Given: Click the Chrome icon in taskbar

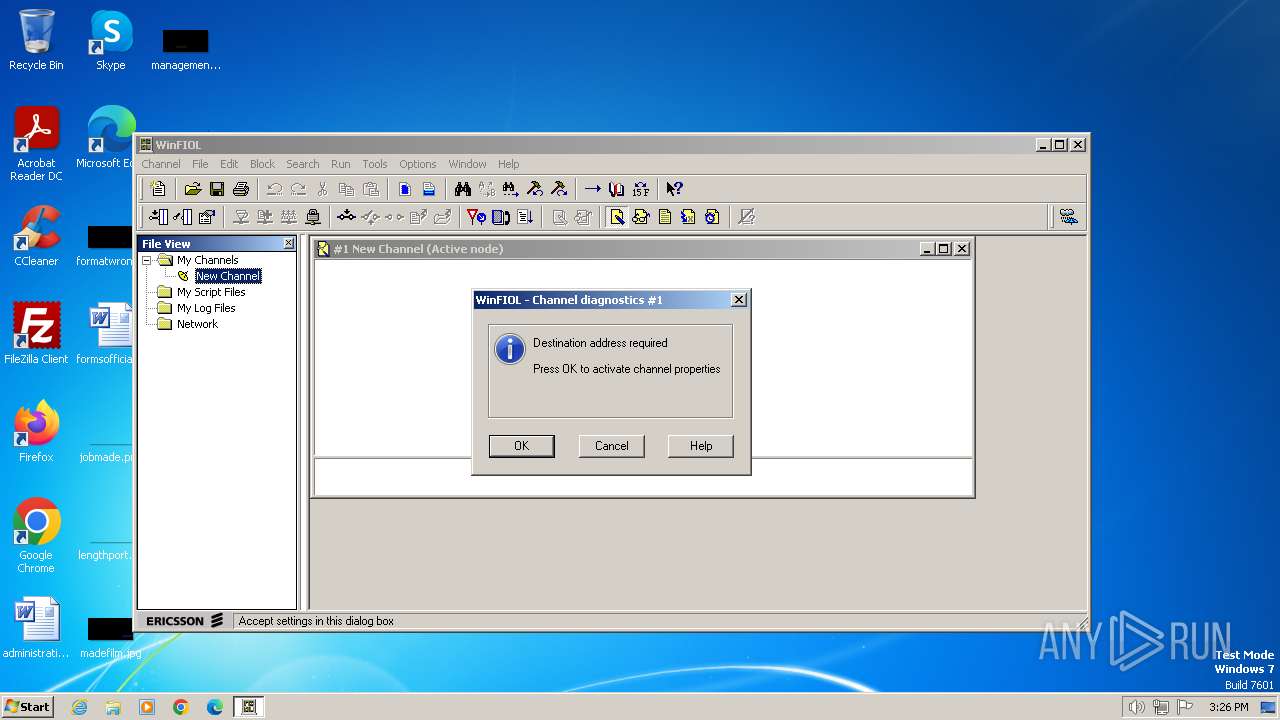Looking at the screenshot, I should (x=181, y=707).
